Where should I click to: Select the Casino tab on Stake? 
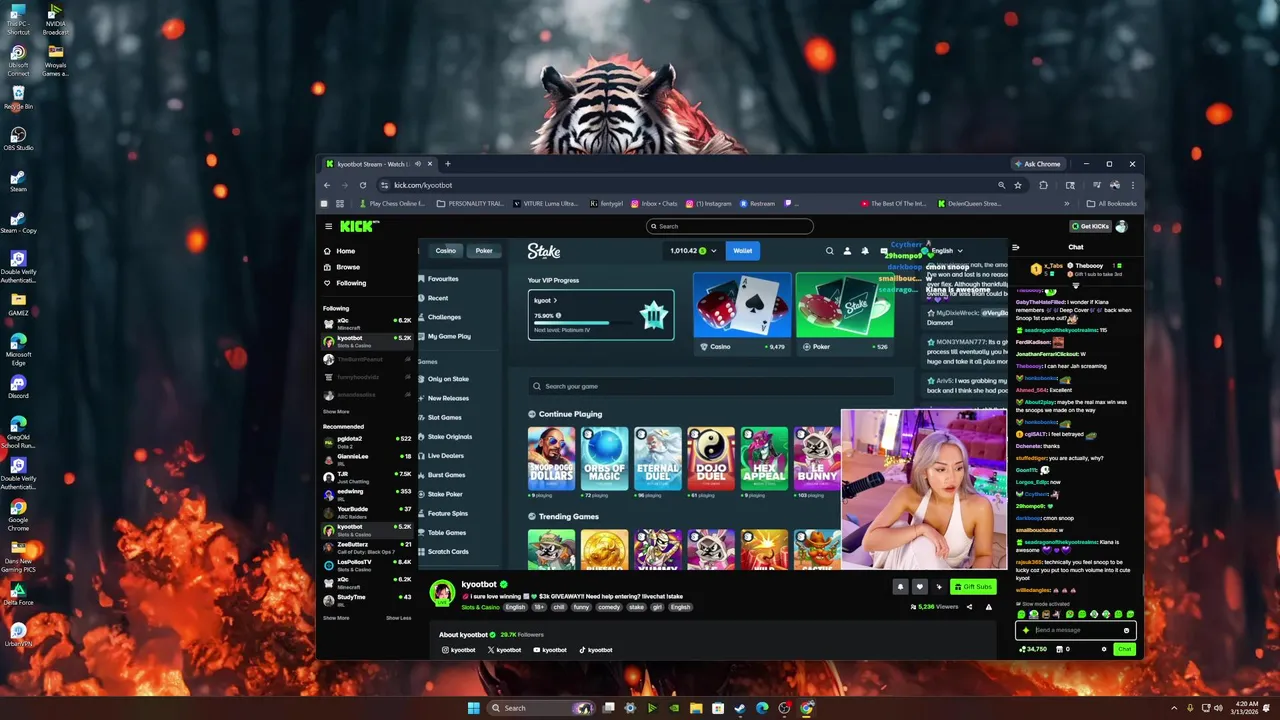point(445,251)
